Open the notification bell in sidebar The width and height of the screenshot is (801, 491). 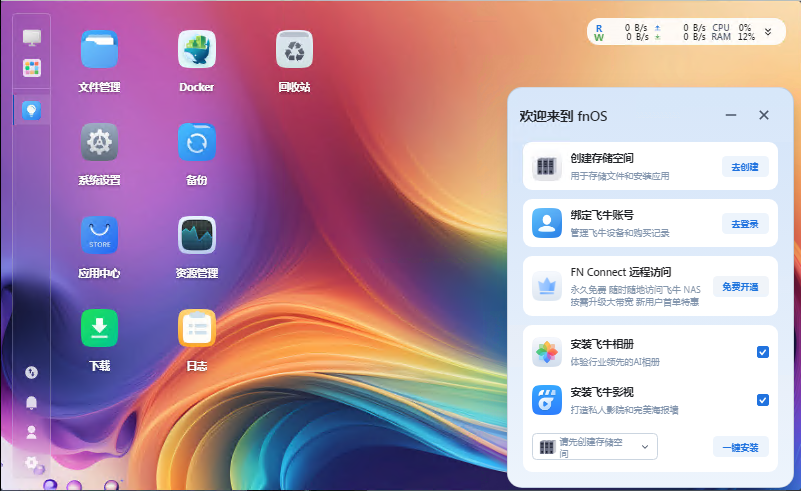[32, 402]
